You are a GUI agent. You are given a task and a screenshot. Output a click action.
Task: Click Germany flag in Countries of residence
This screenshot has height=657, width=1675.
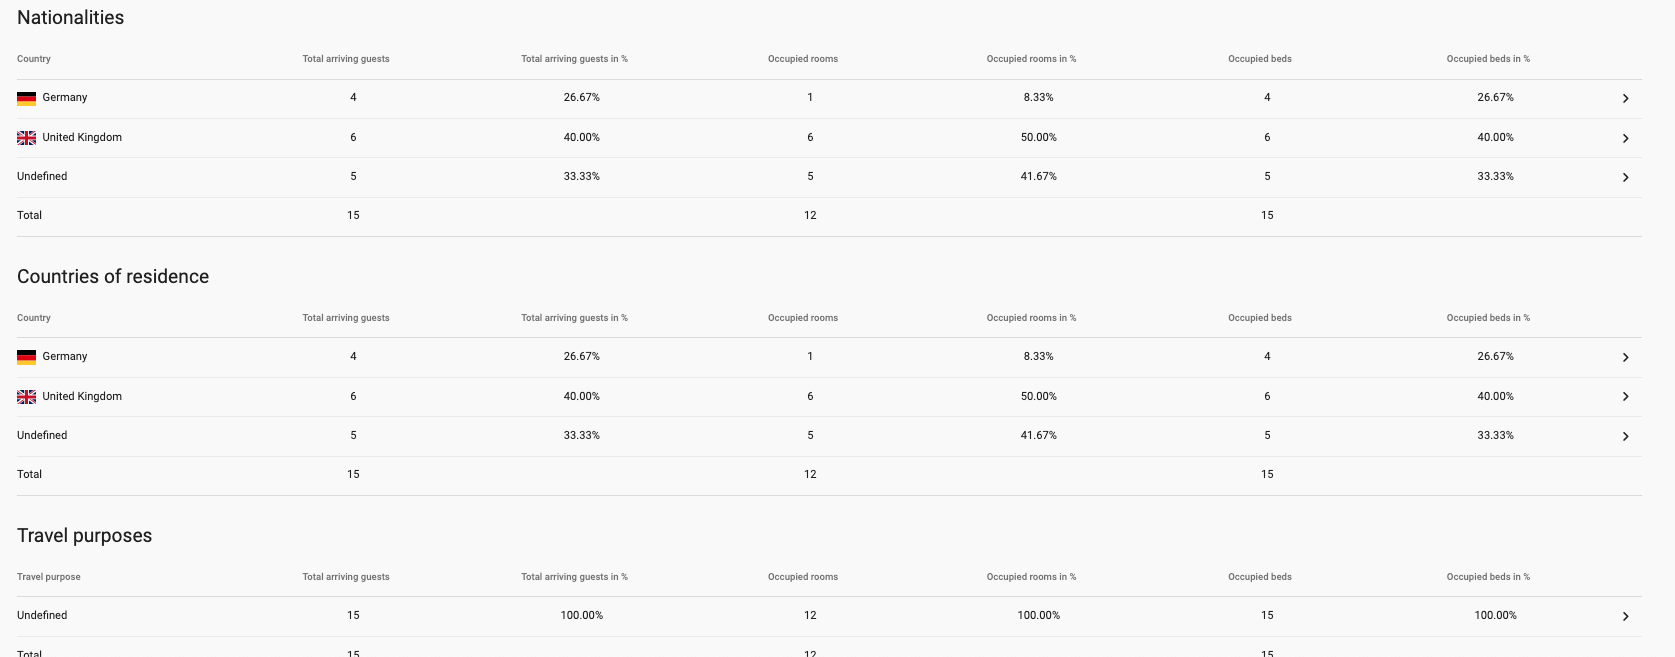(x=27, y=357)
